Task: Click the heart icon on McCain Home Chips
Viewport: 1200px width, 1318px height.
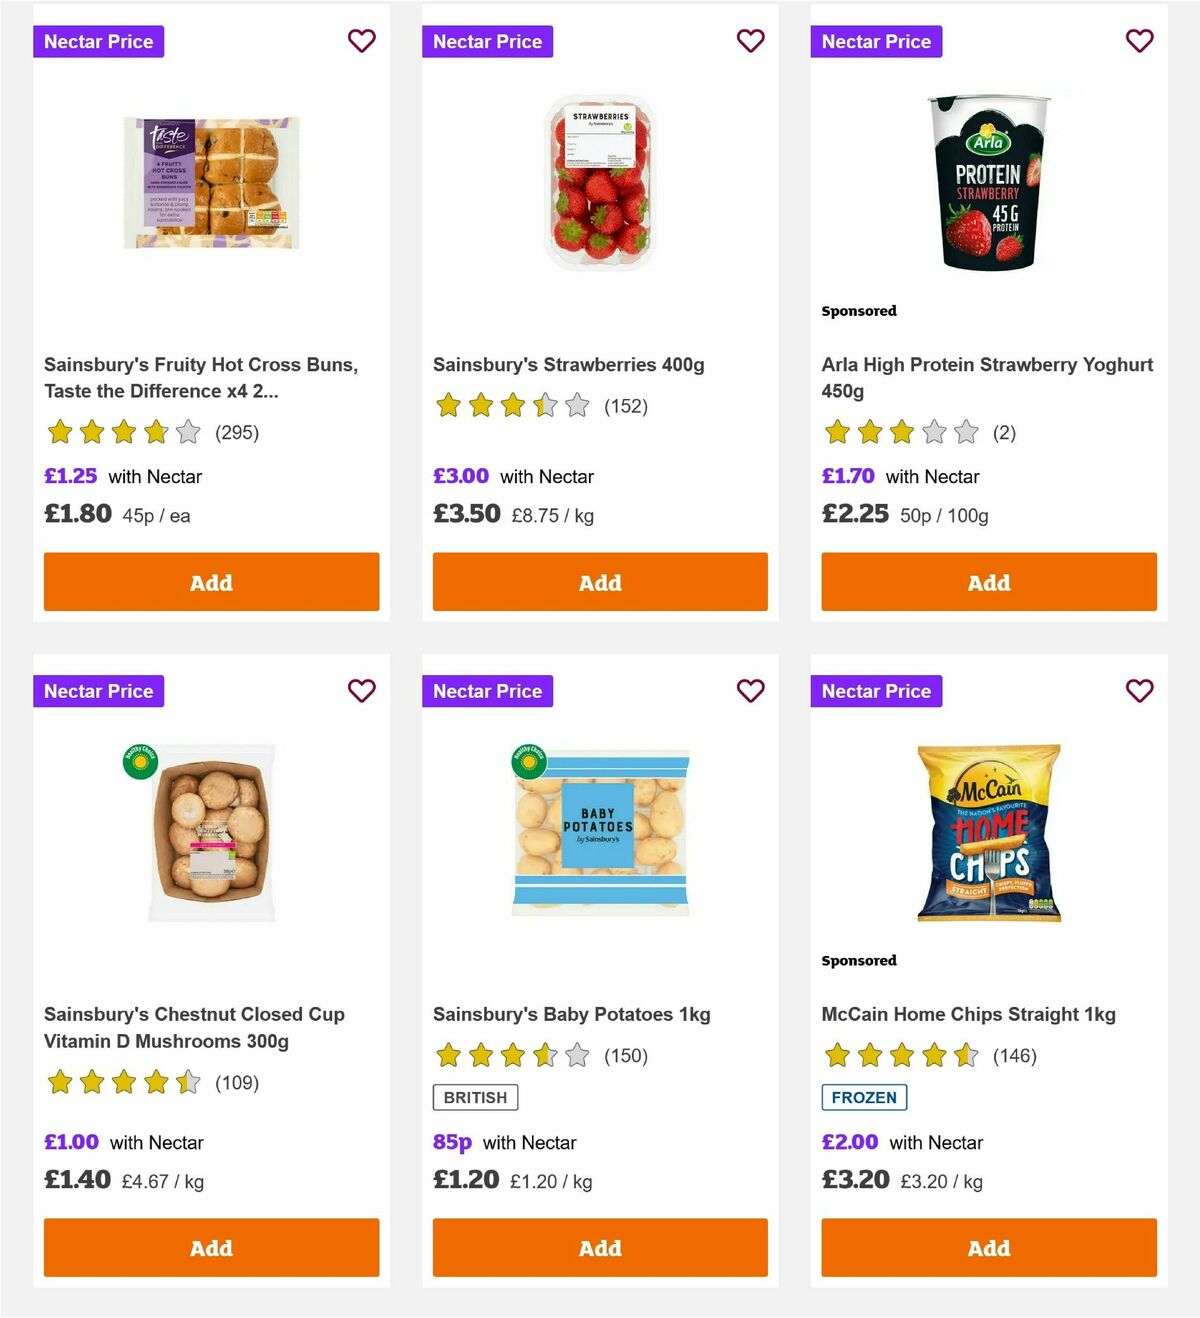Action: (1139, 690)
